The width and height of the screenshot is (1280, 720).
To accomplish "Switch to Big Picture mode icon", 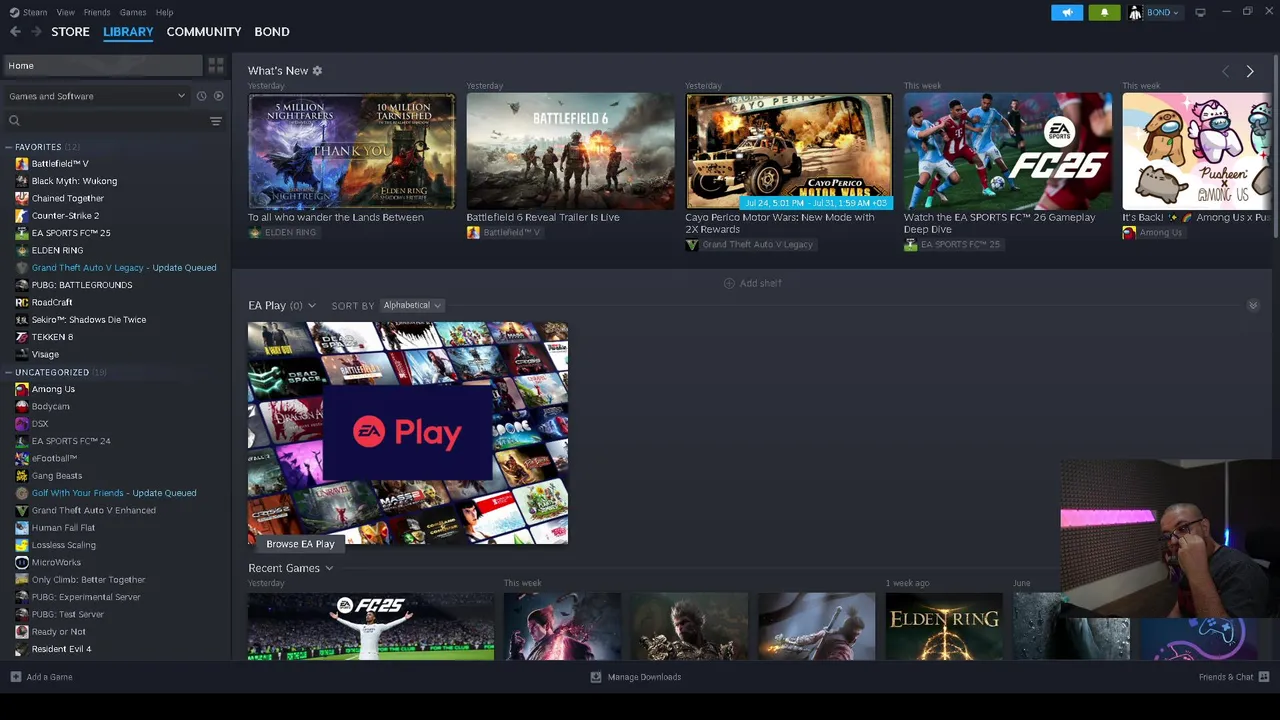I will point(1200,12).
